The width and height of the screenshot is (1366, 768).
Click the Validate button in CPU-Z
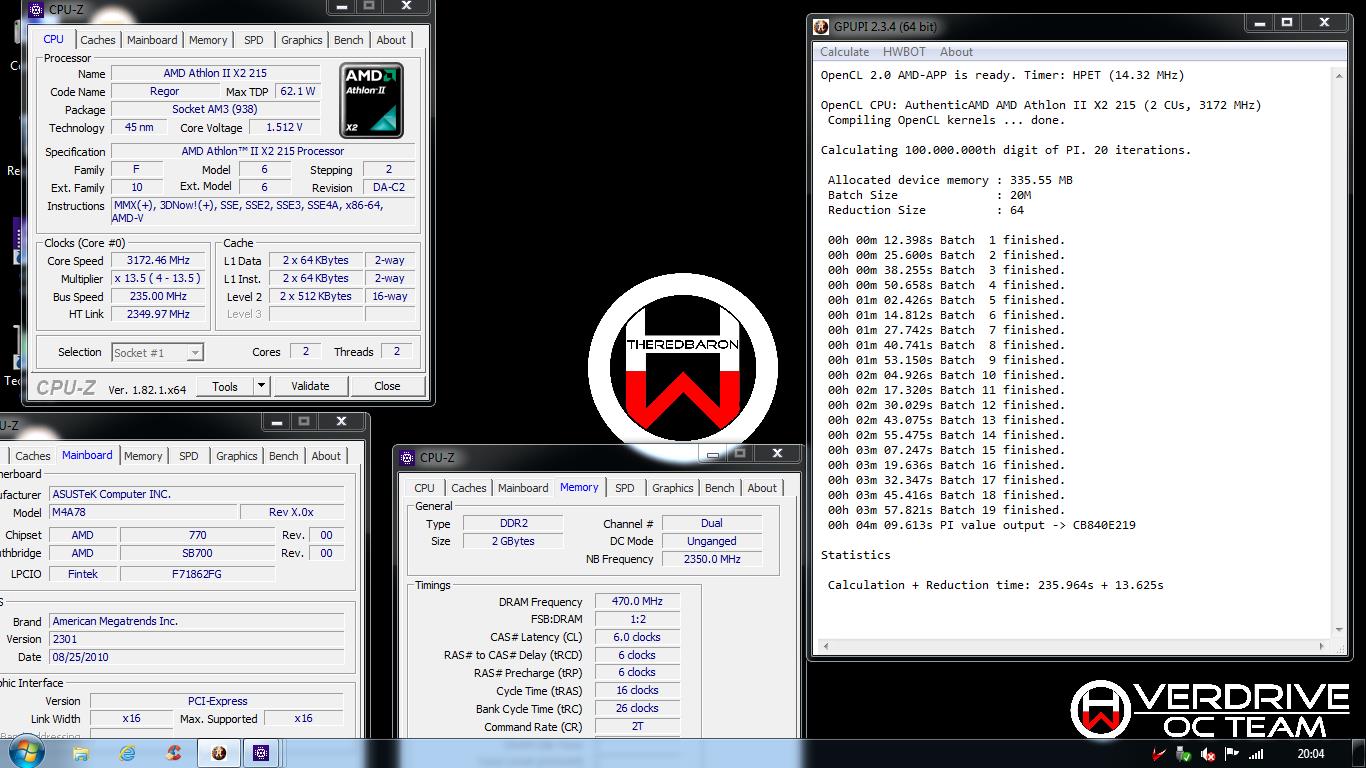(310, 386)
